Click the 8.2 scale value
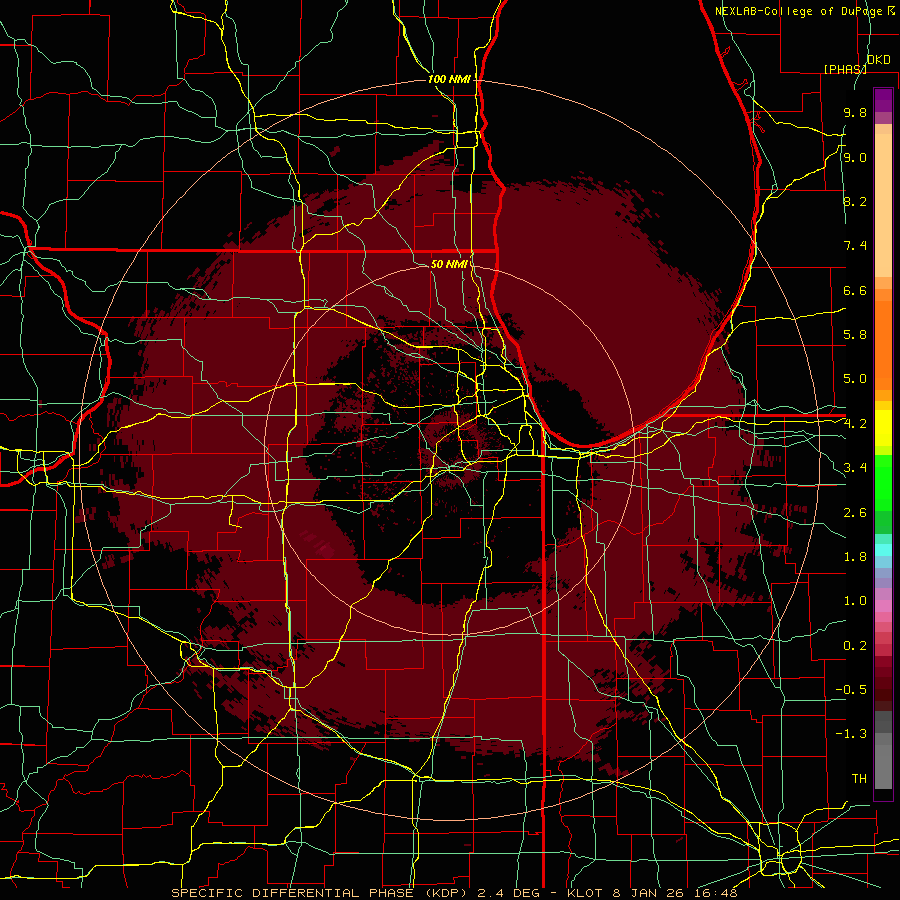Image resolution: width=900 pixels, height=900 pixels. tap(855, 201)
